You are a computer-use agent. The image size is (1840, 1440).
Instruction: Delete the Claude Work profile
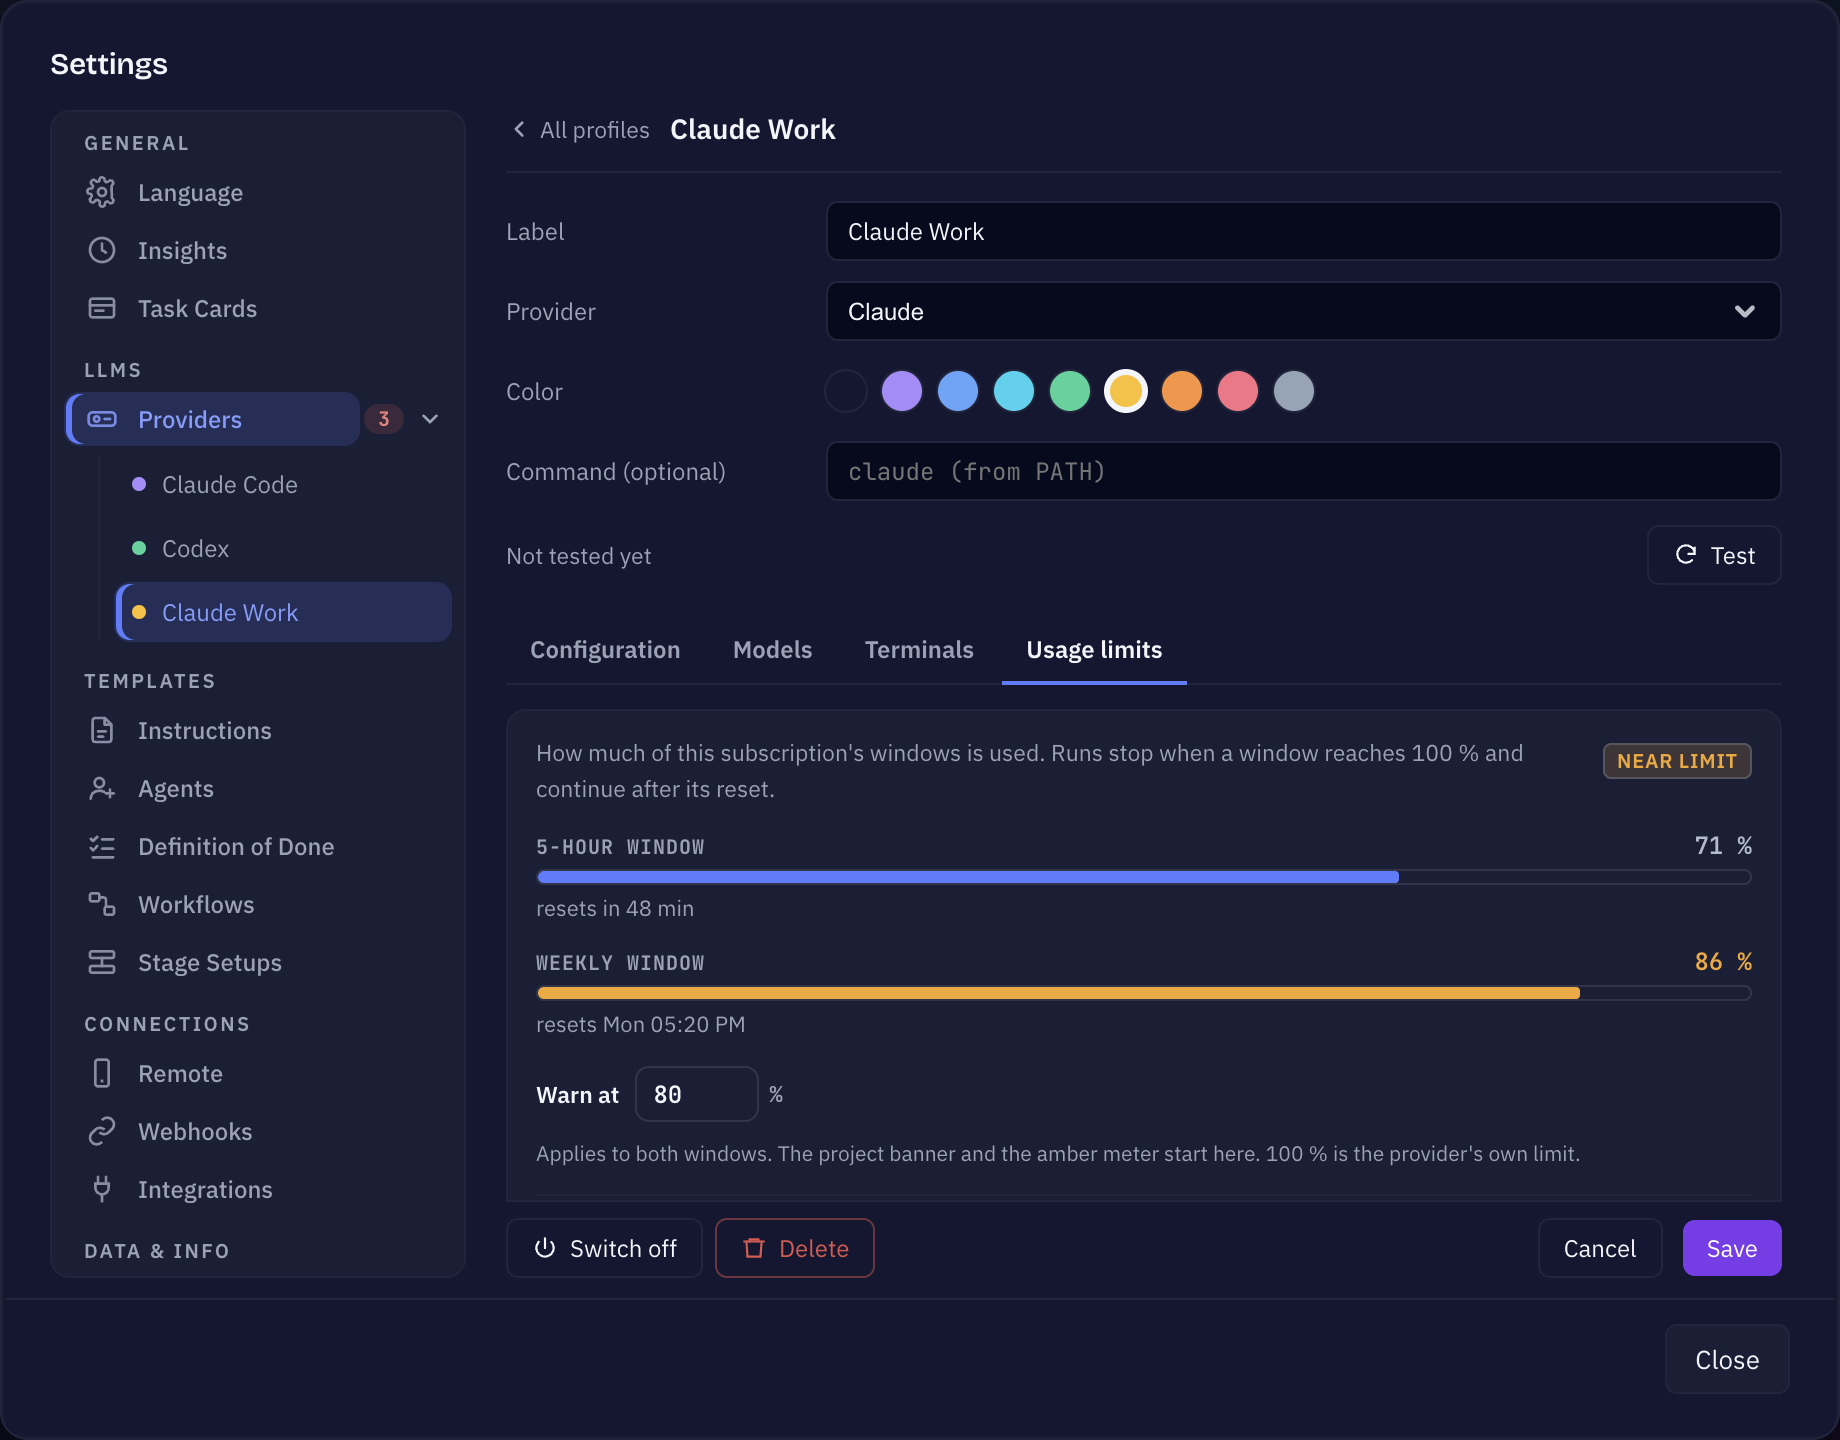tap(795, 1248)
